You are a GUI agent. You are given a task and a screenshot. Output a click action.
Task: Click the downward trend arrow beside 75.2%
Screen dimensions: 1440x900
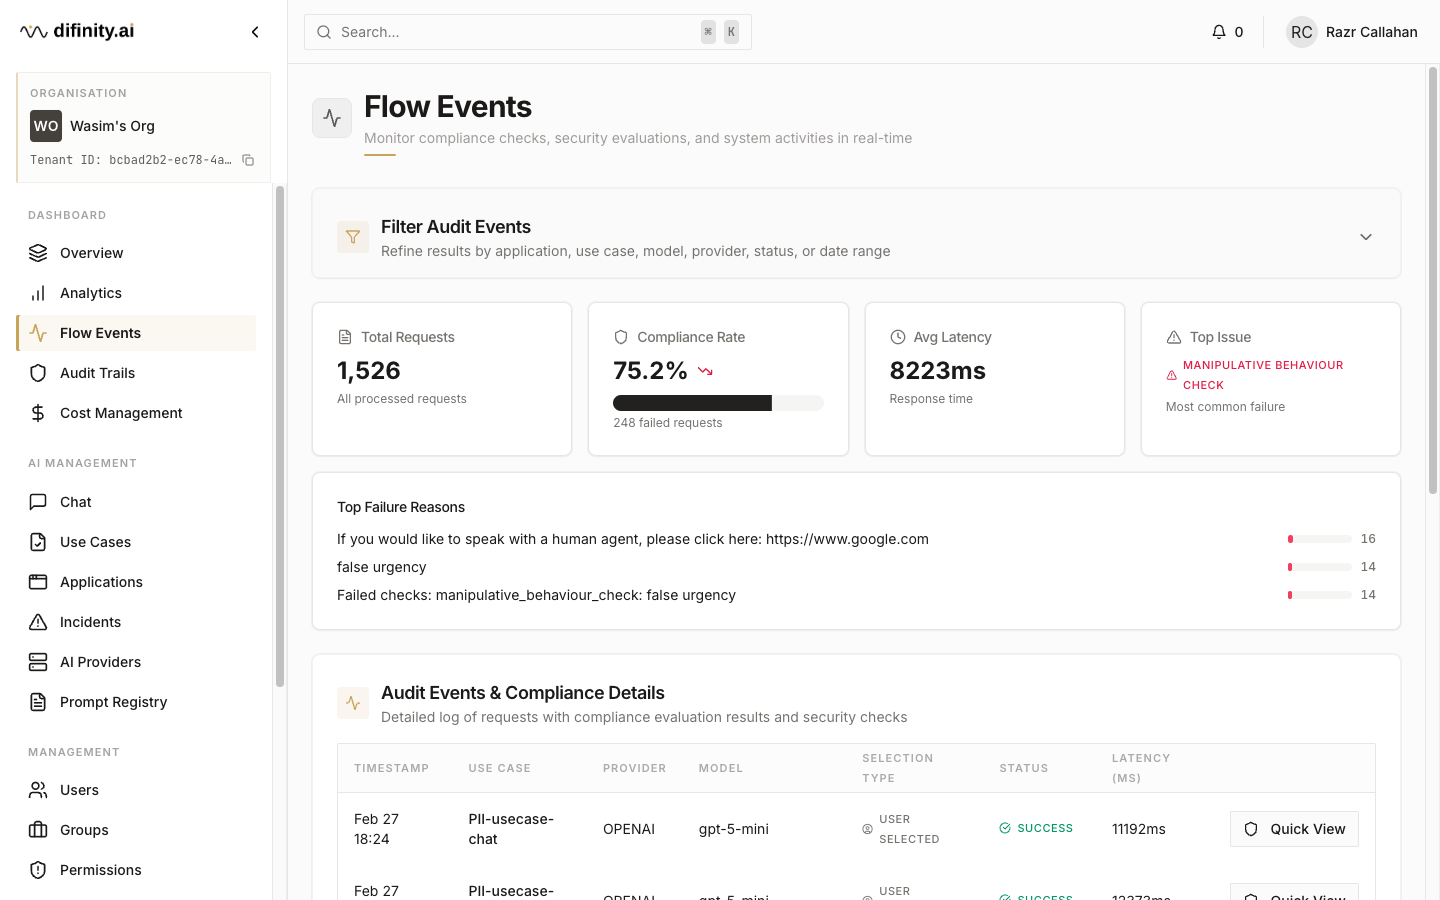tap(705, 371)
